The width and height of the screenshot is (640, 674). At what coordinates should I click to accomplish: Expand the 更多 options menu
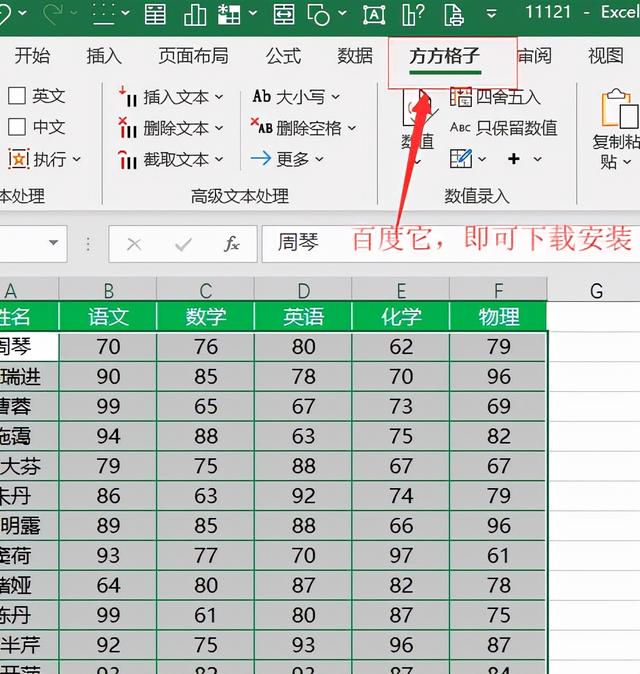click(x=287, y=159)
